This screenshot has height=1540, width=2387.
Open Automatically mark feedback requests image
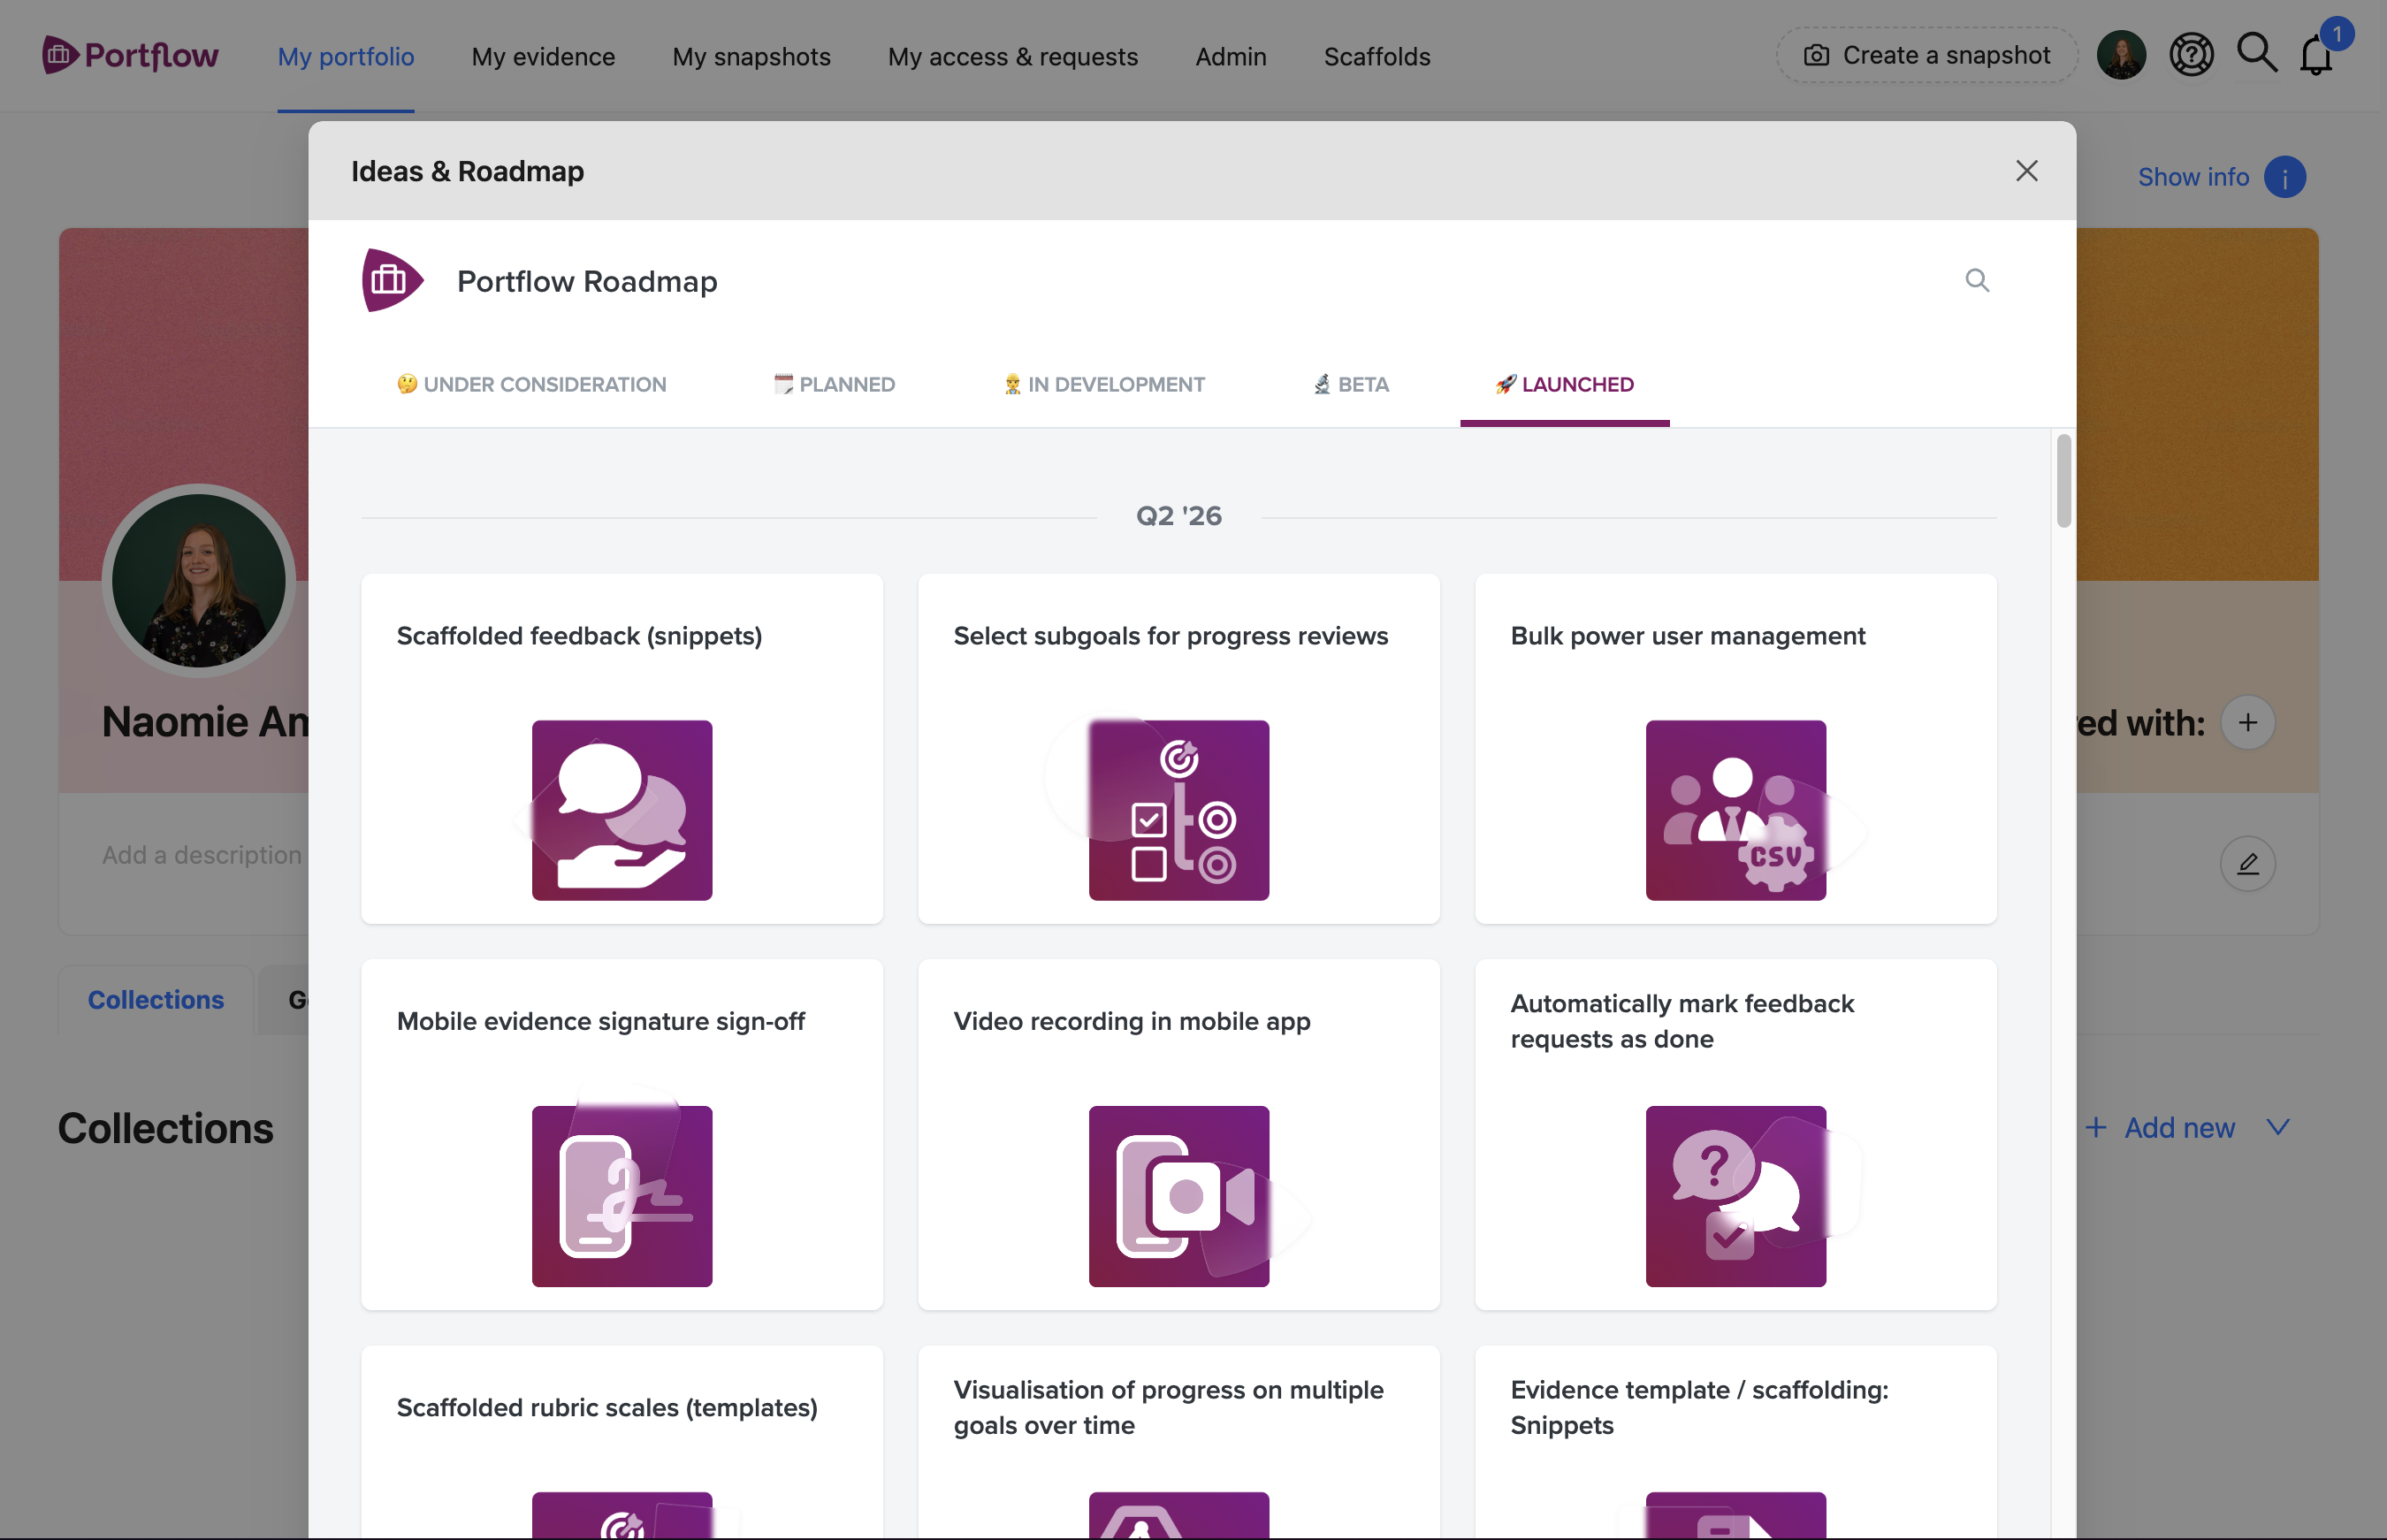tap(1735, 1196)
